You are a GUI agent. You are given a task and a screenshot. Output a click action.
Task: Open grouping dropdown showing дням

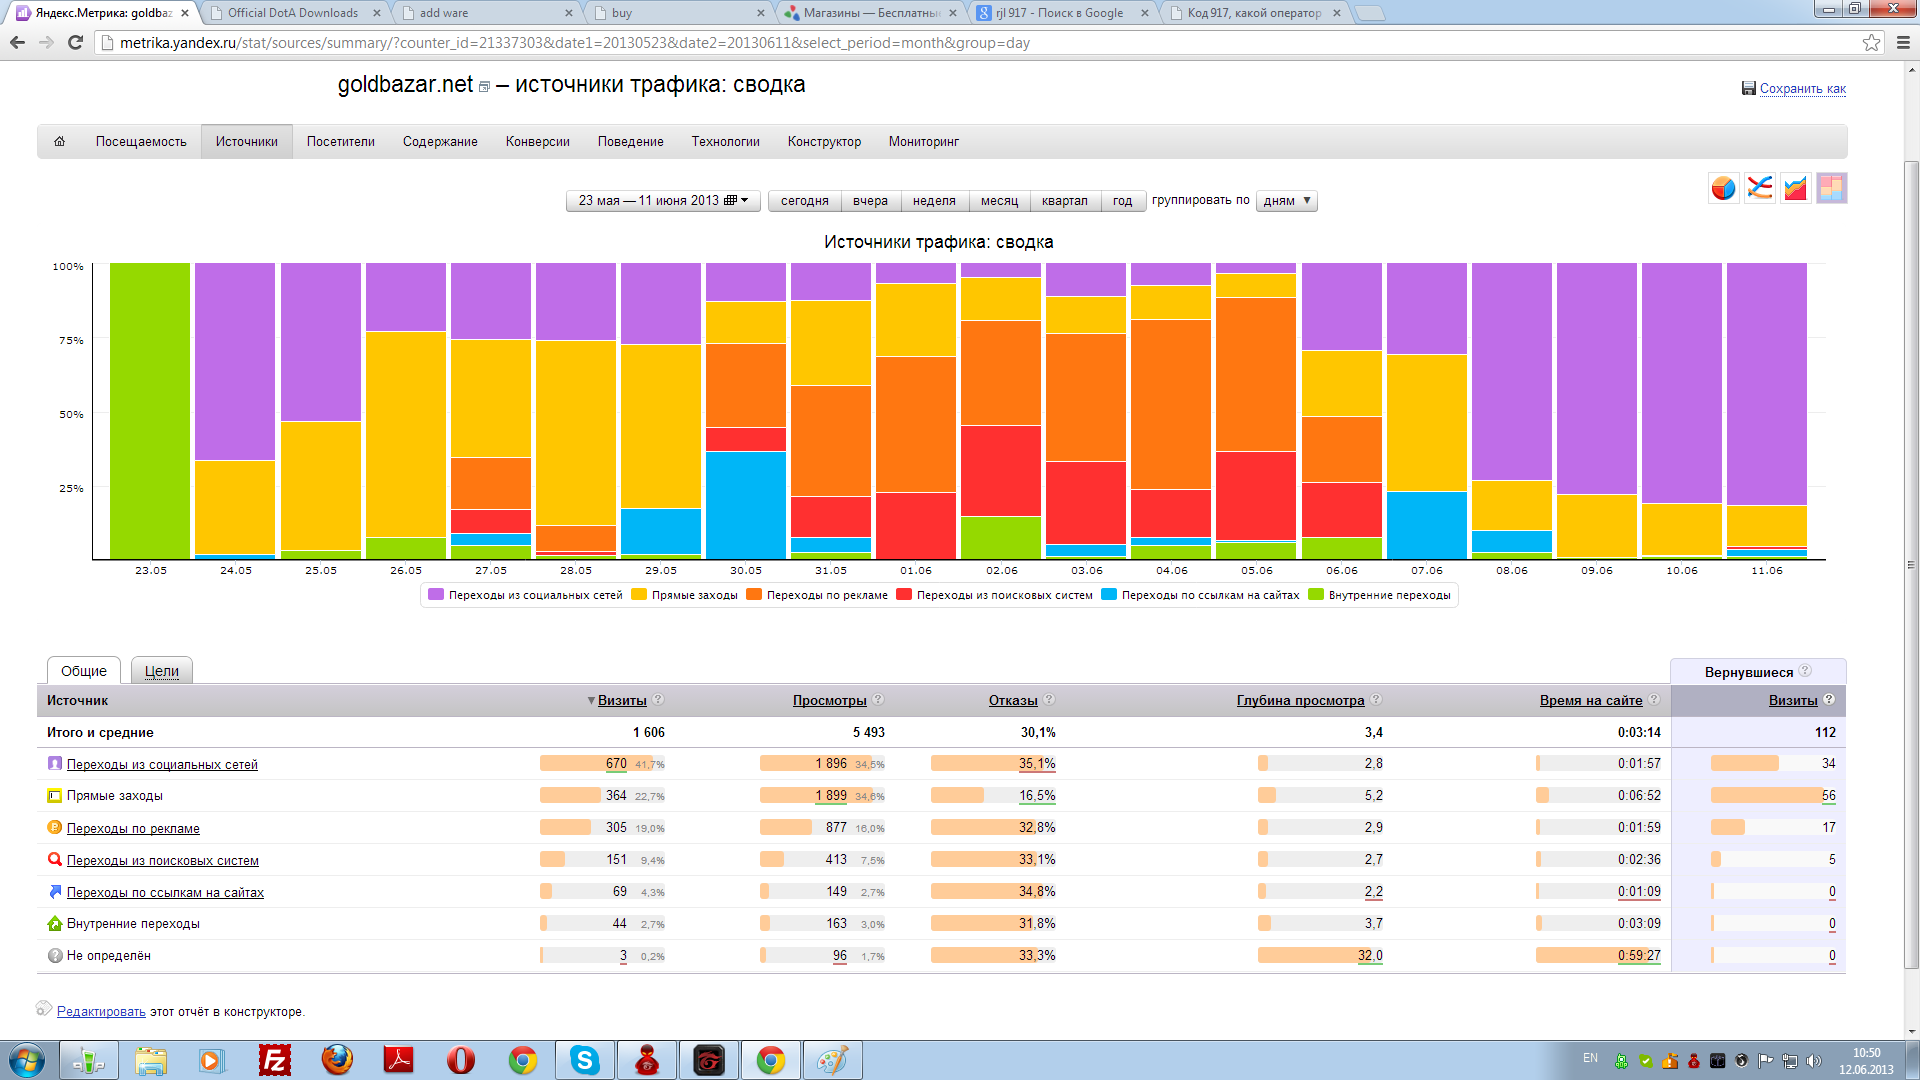click(x=1286, y=201)
